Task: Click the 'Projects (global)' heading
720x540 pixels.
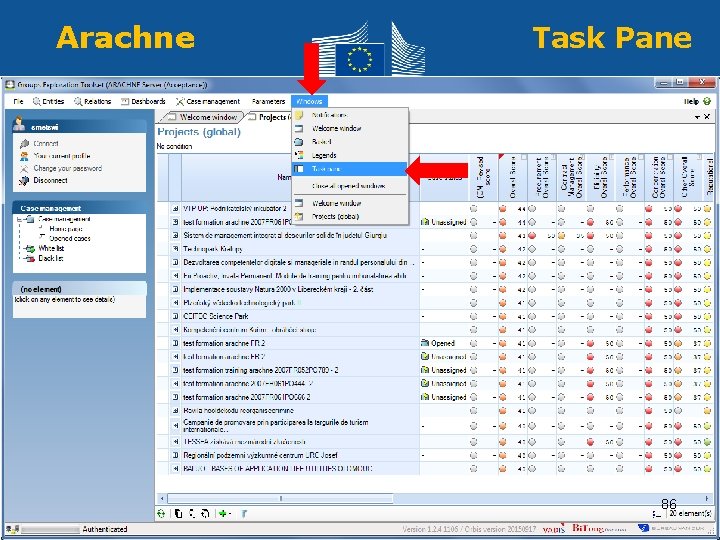Action: point(199,132)
